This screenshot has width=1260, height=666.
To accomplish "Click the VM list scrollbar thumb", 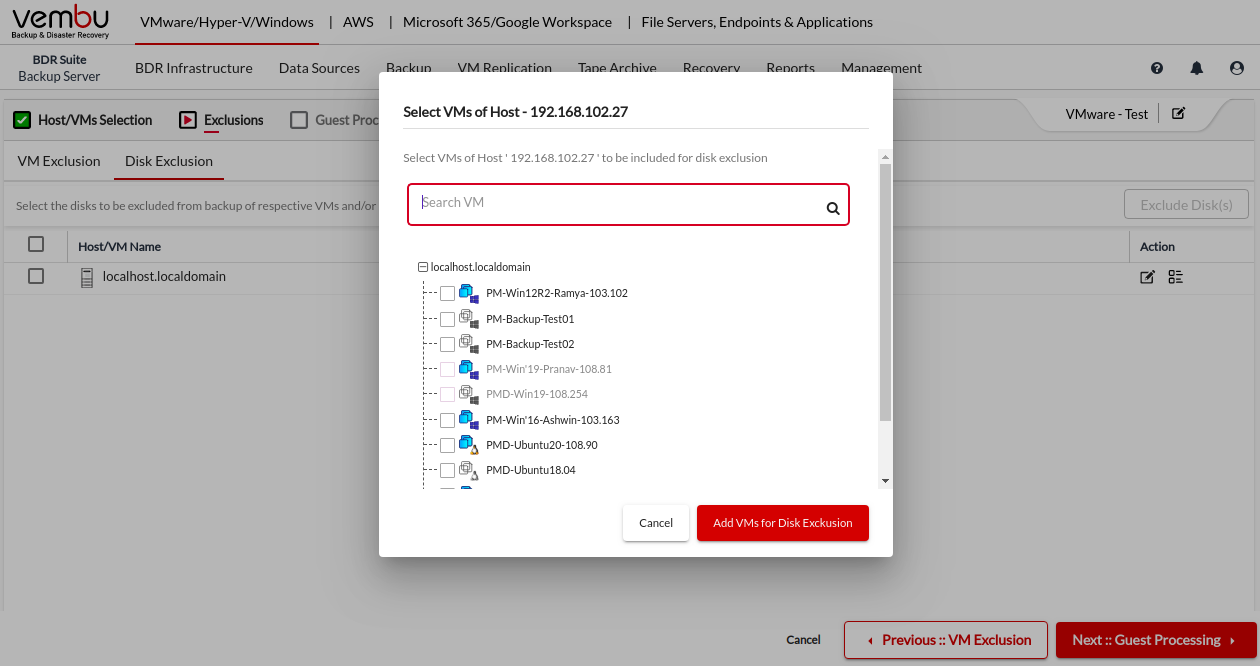I will pyautogui.click(x=884, y=290).
